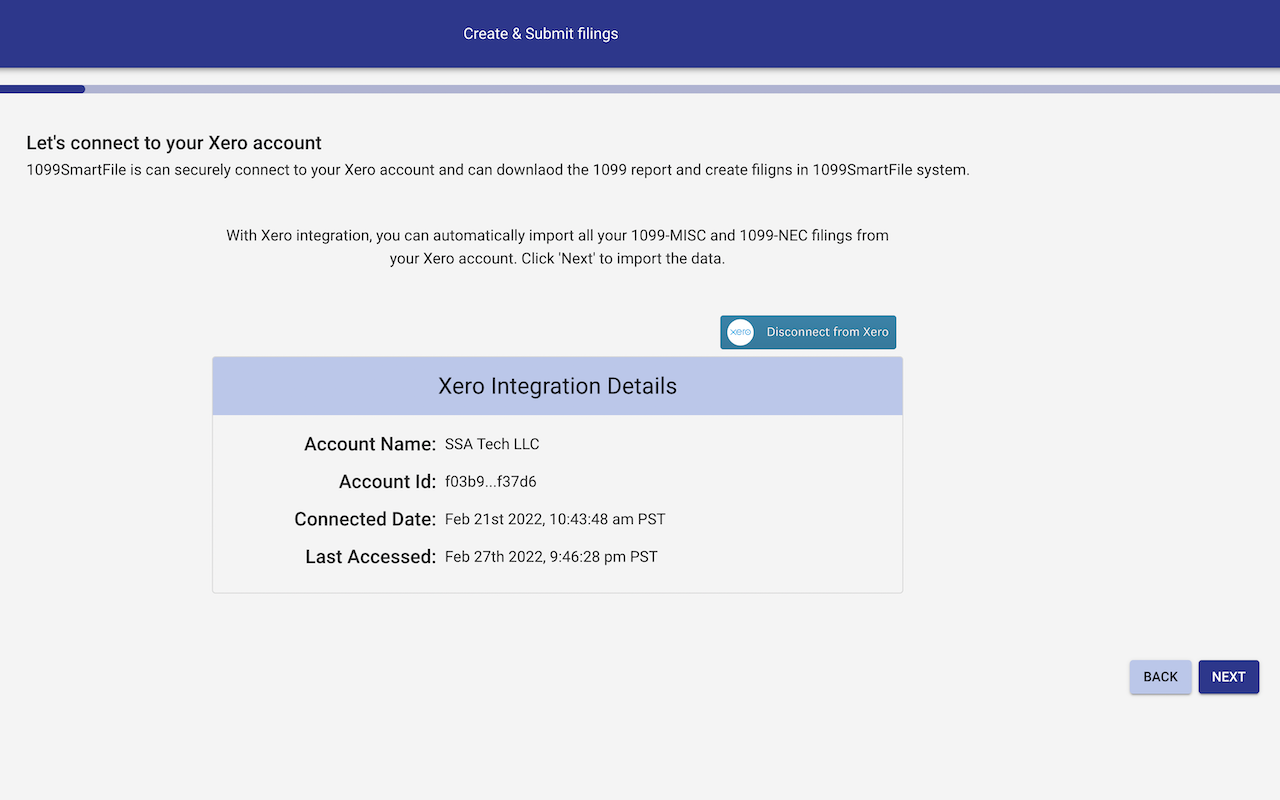
Task: Select the Xero Integration Details heading
Action: [x=557, y=386]
